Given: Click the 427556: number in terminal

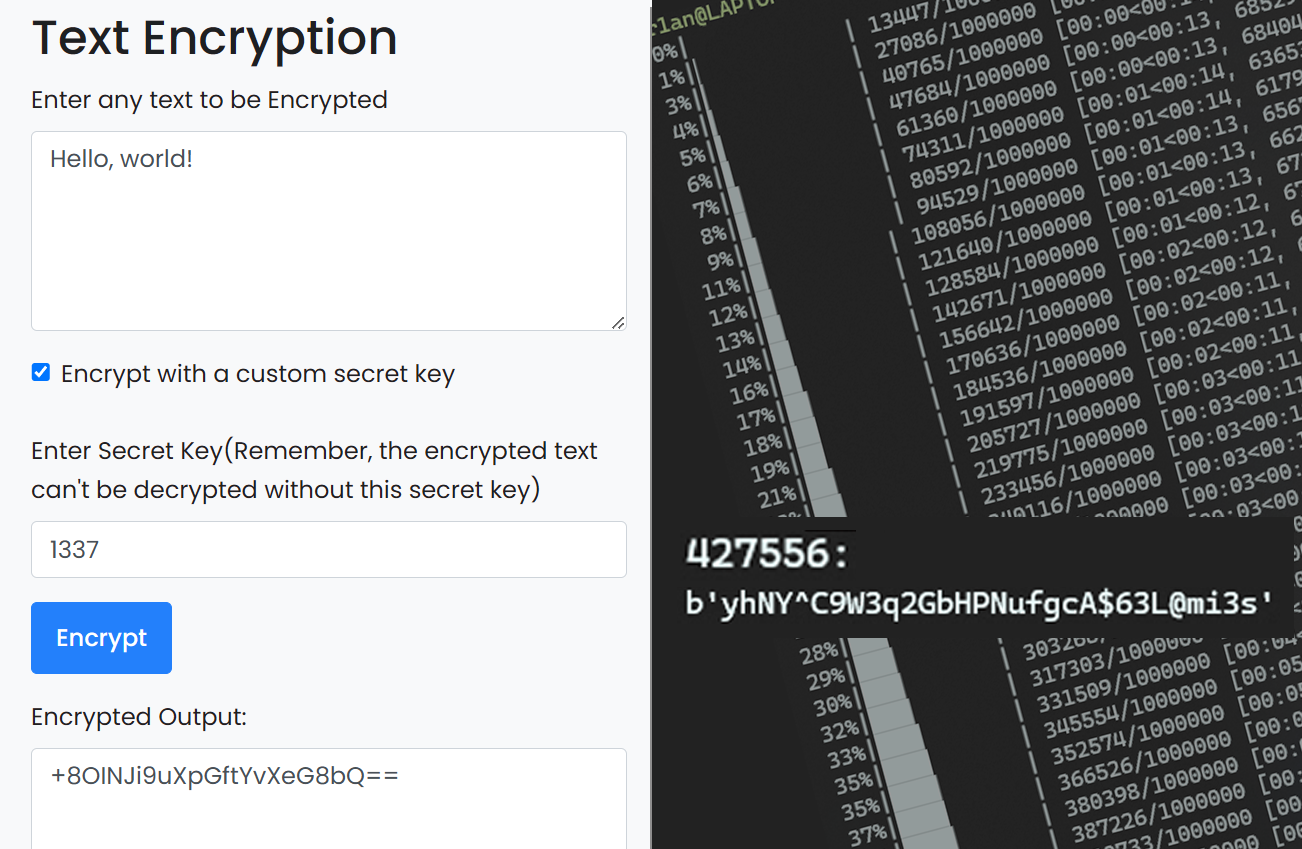Looking at the screenshot, I should tap(767, 553).
